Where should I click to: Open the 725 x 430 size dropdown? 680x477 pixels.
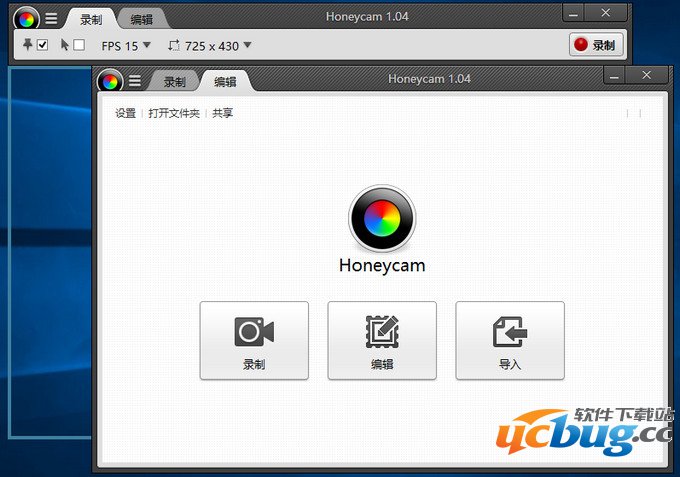coord(210,45)
